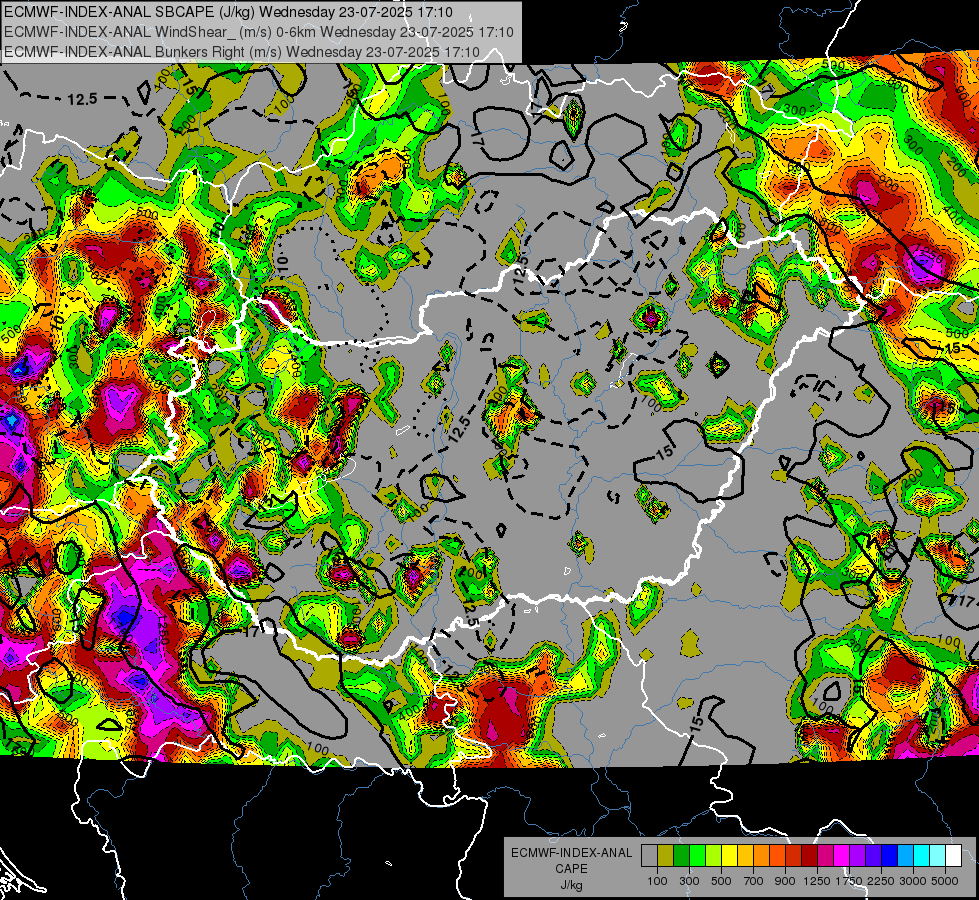Click the WindShear_ 0-6km header line

click(258, 32)
